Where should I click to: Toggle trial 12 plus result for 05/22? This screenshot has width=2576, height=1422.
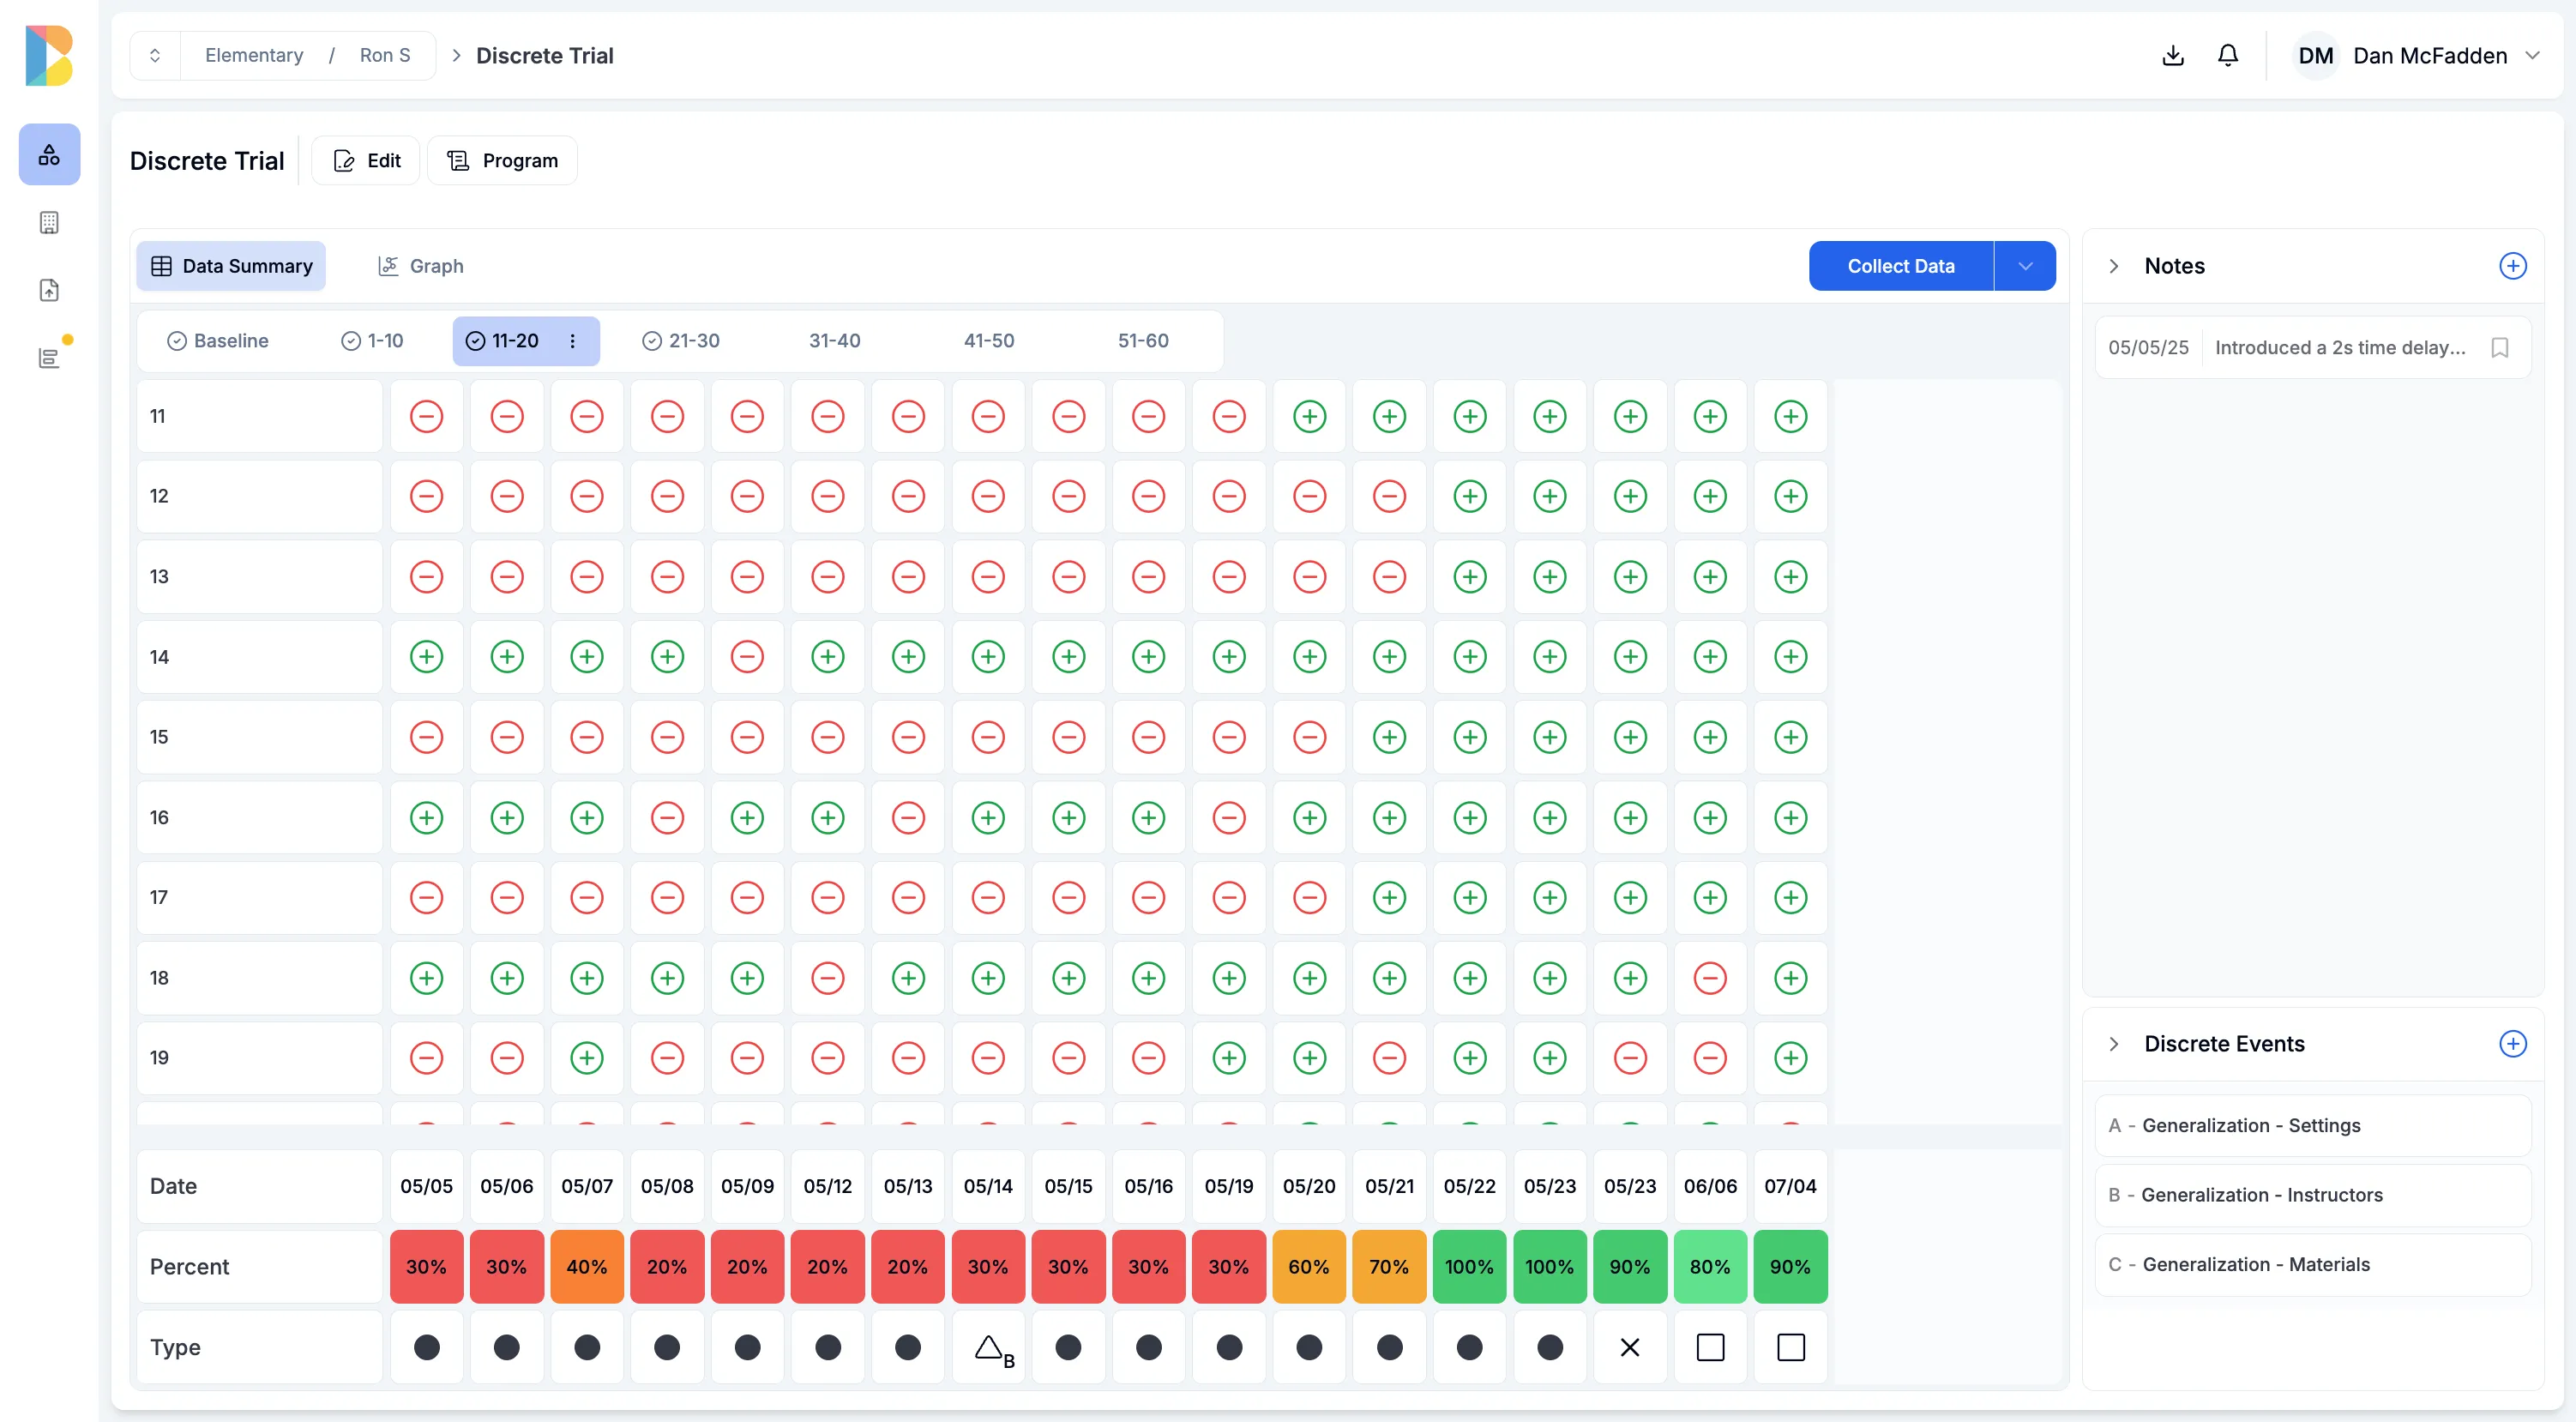pyautogui.click(x=1470, y=497)
